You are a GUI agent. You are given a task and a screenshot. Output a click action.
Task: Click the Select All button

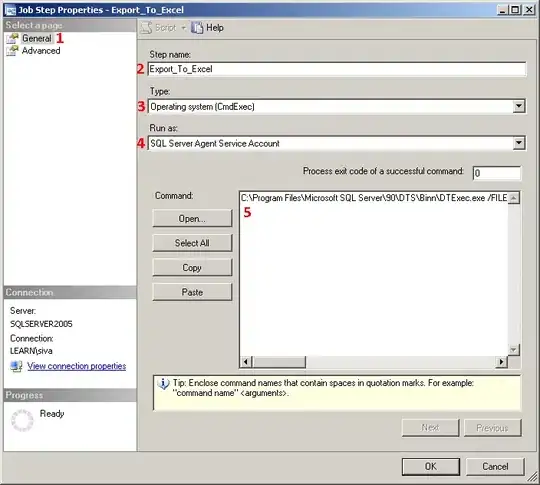pos(192,243)
